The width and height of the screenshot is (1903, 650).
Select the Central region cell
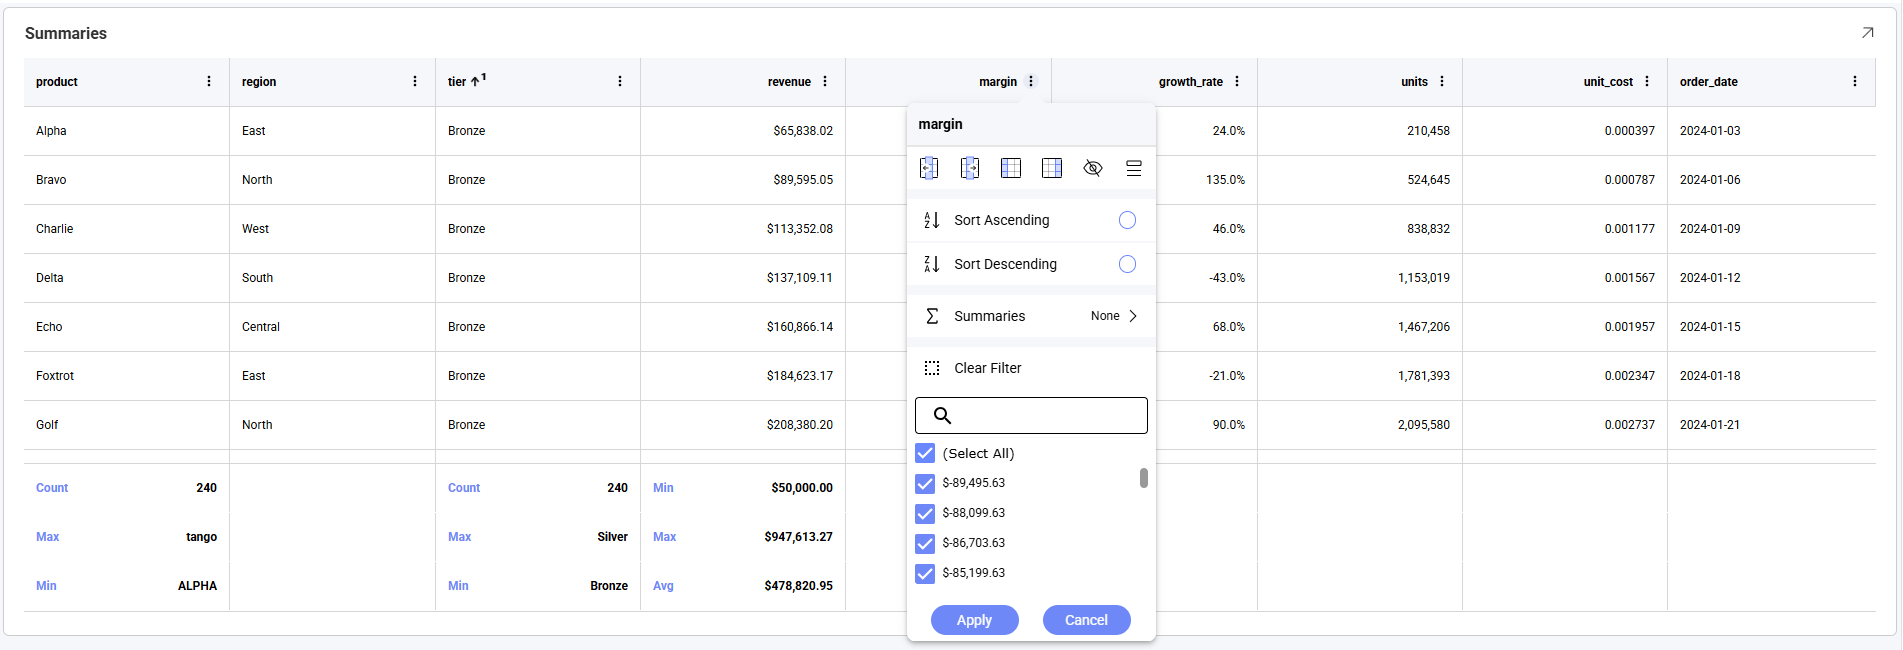[332, 327]
